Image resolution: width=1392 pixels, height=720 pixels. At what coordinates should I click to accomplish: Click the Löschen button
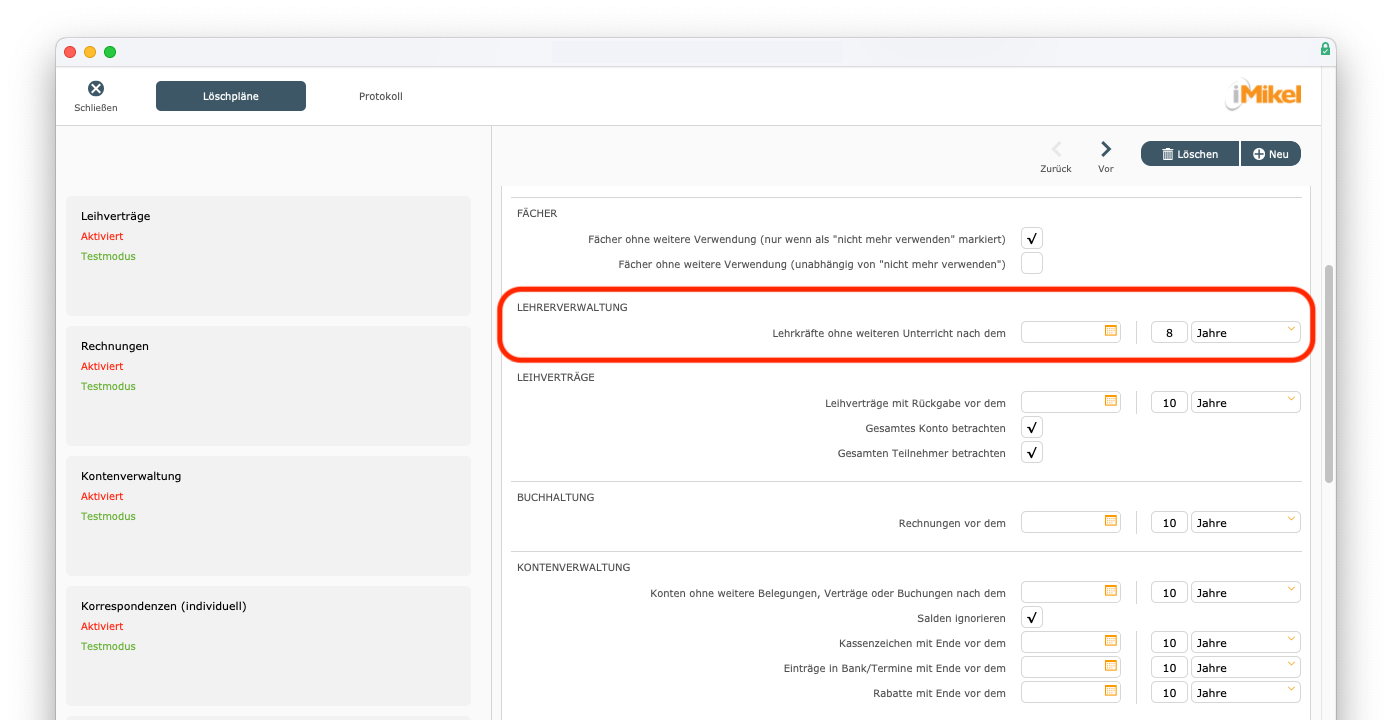pyautogui.click(x=1190, y=154)
